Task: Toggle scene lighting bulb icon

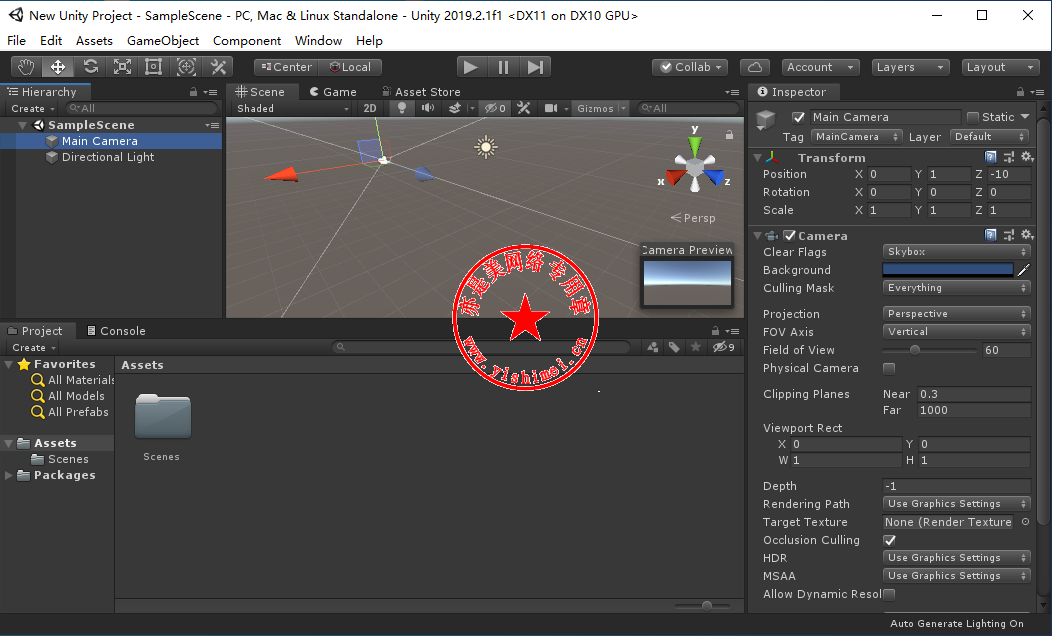Action: (x=402, y=108)
